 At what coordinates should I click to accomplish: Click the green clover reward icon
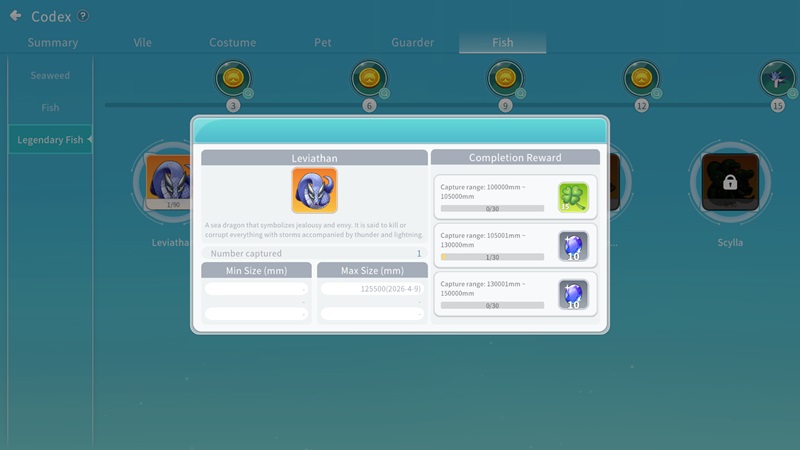[573, 197]
